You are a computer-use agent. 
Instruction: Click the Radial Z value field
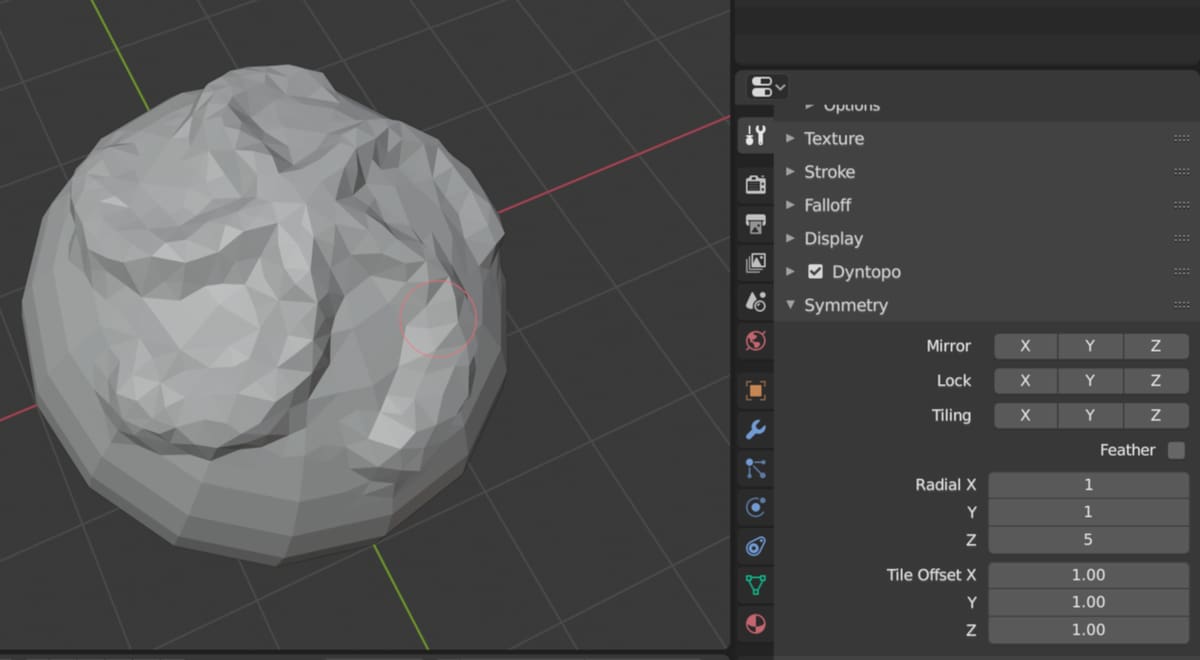[x=1088, y=540]
